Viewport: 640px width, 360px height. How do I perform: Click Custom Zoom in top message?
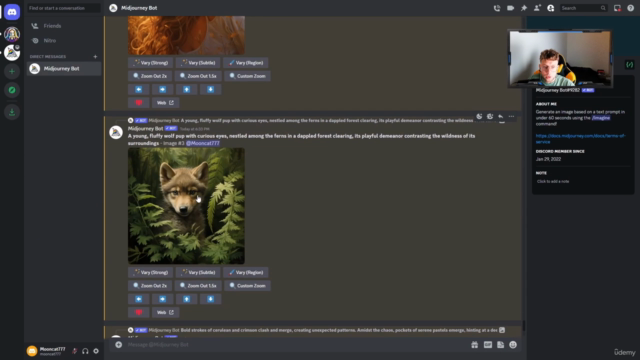click(247, 76)
